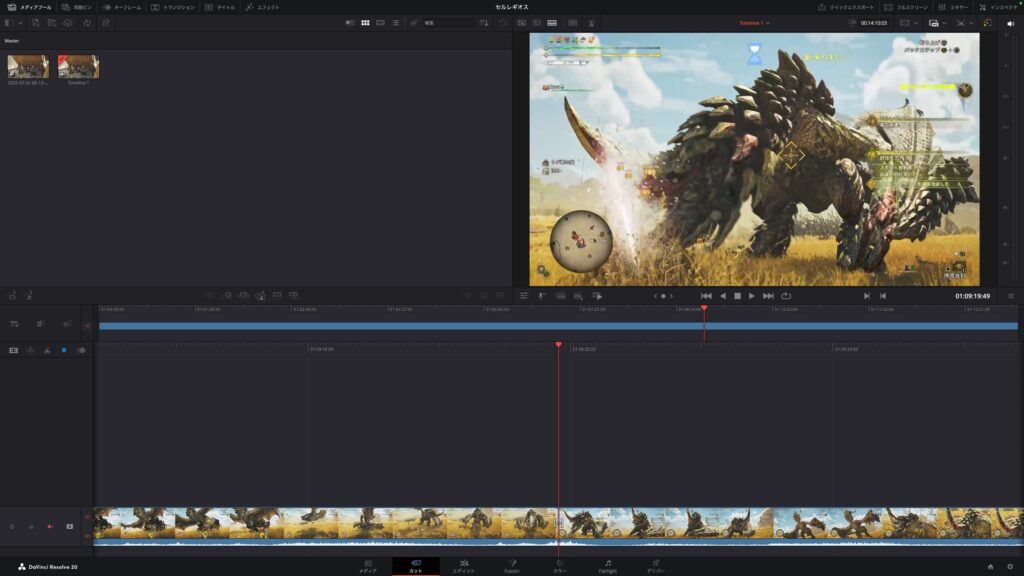Click the Close Up edit icon

pos(260,296)
